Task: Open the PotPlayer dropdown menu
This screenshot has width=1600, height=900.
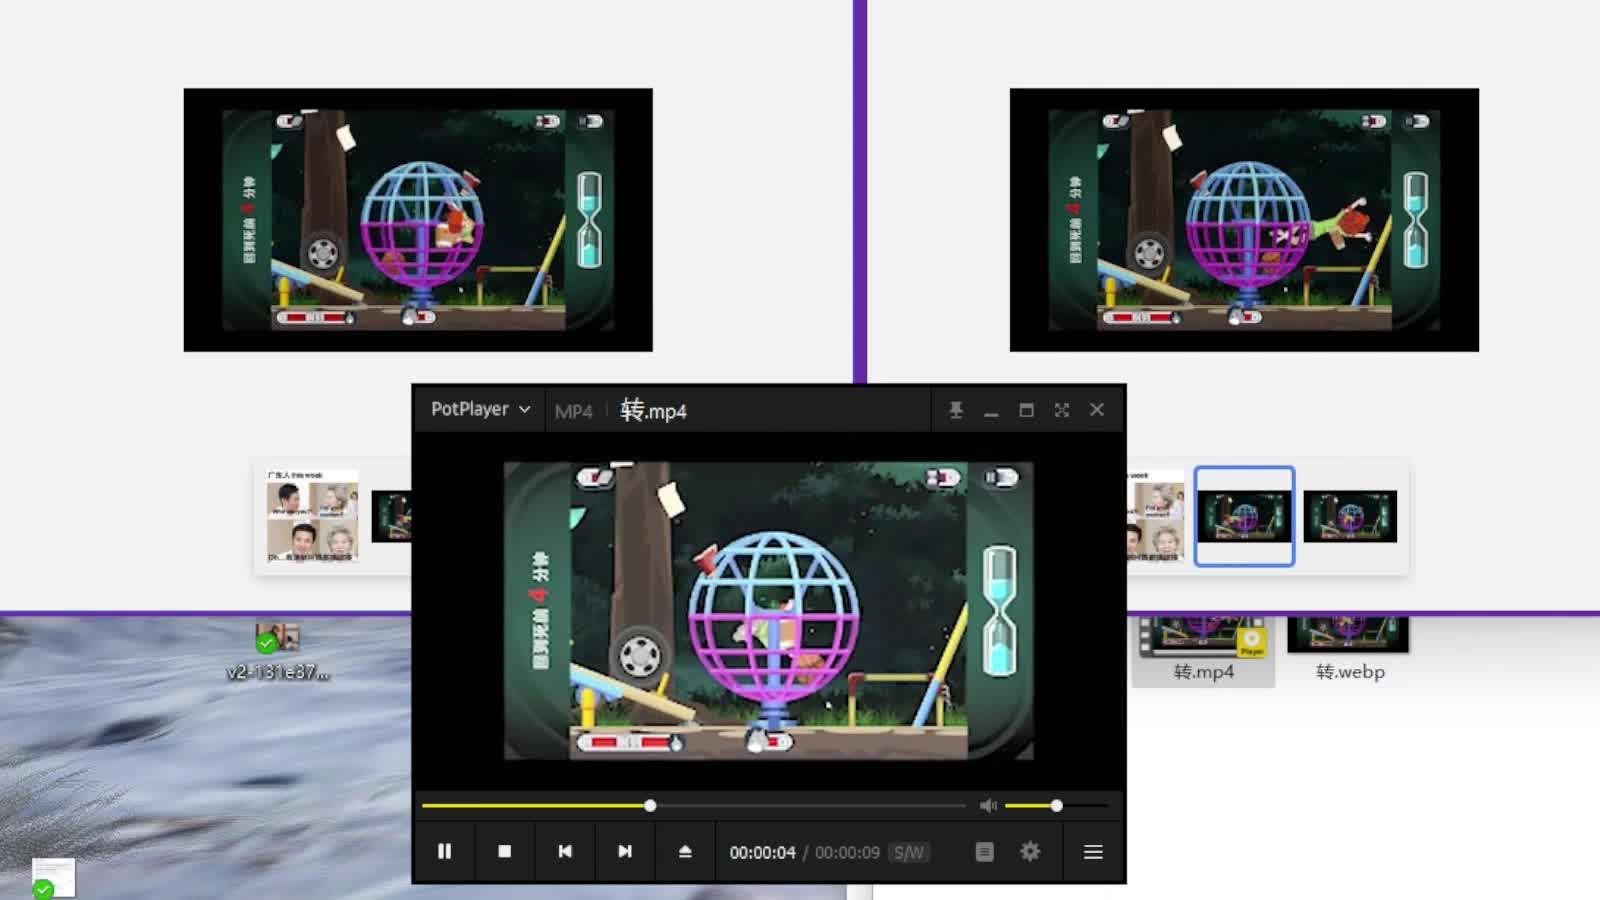Action: pos(478,409)
